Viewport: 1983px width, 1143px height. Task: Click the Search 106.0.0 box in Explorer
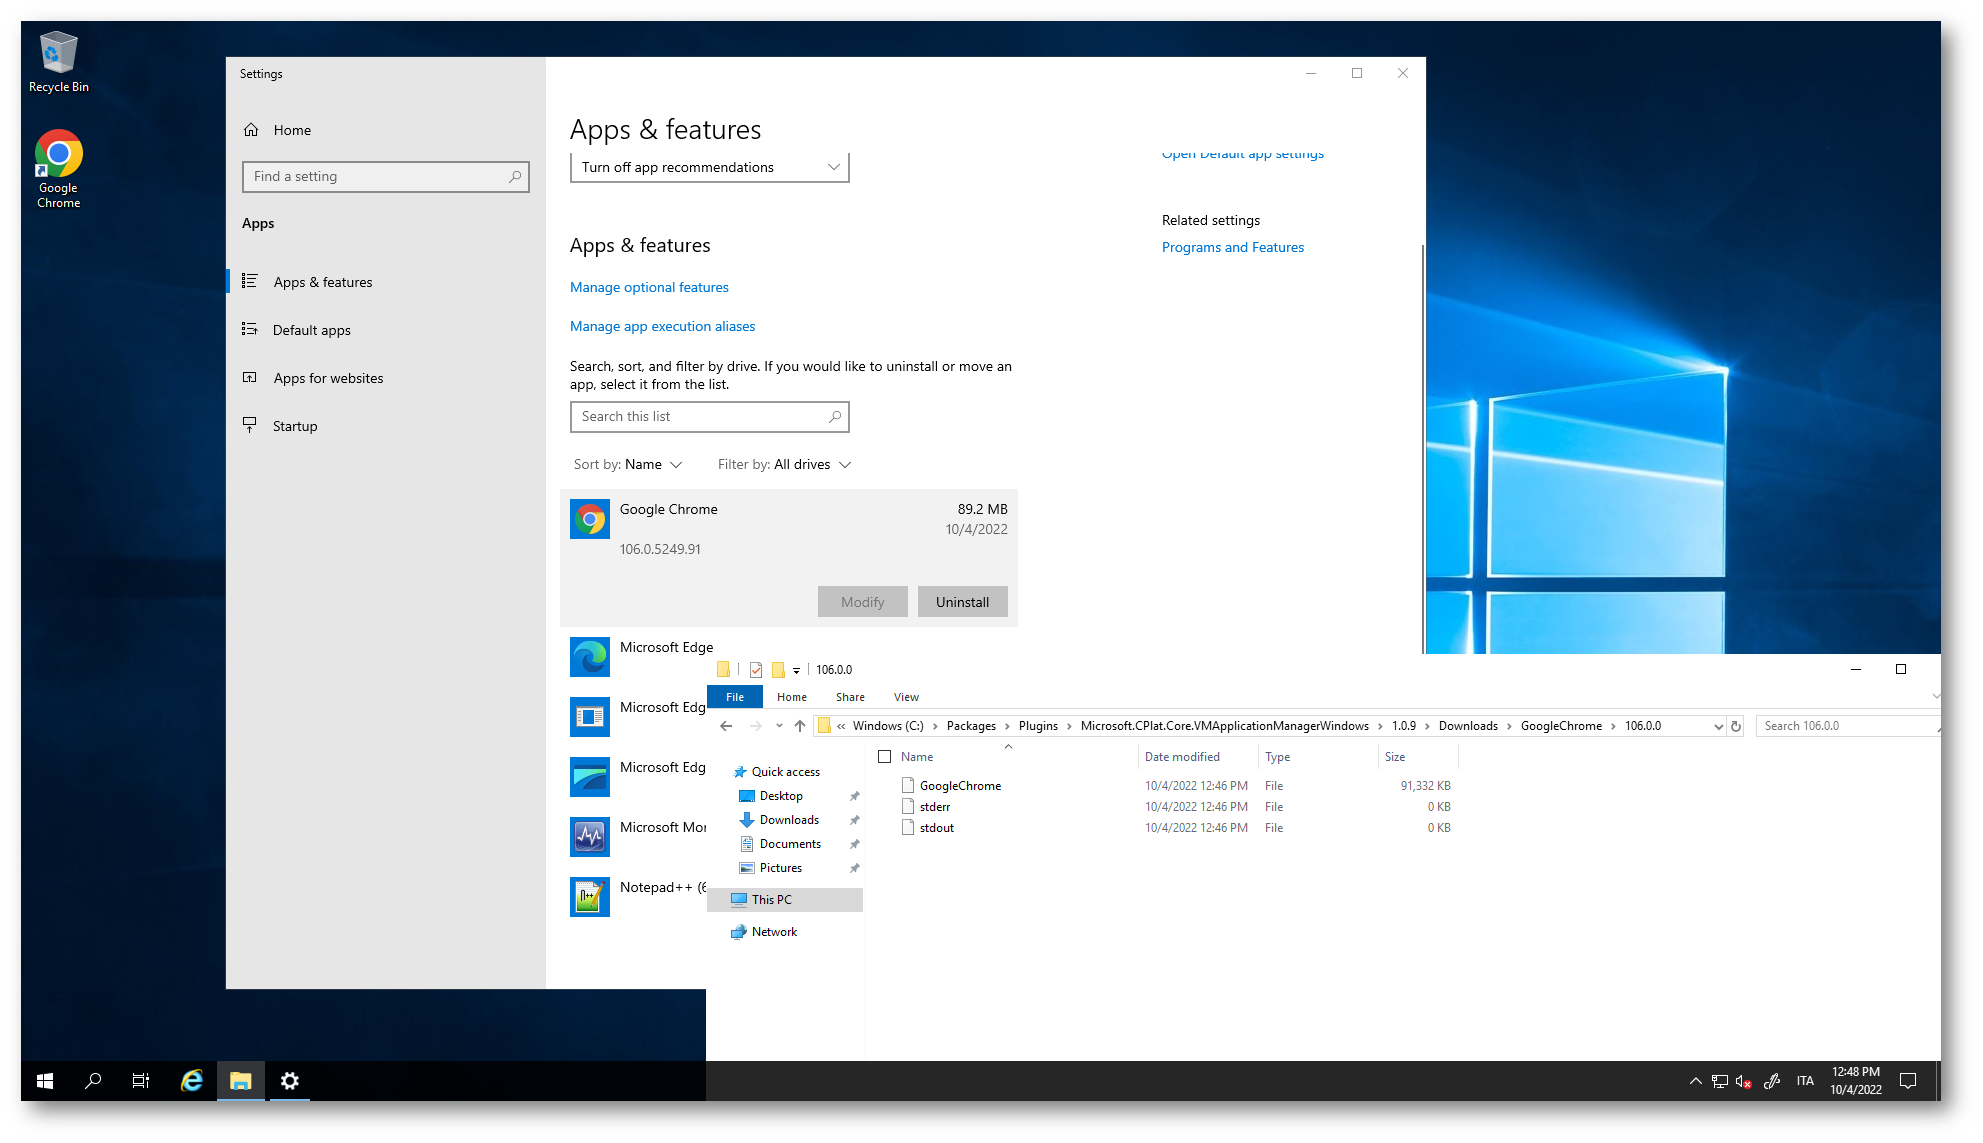(x=1847, y=726)
